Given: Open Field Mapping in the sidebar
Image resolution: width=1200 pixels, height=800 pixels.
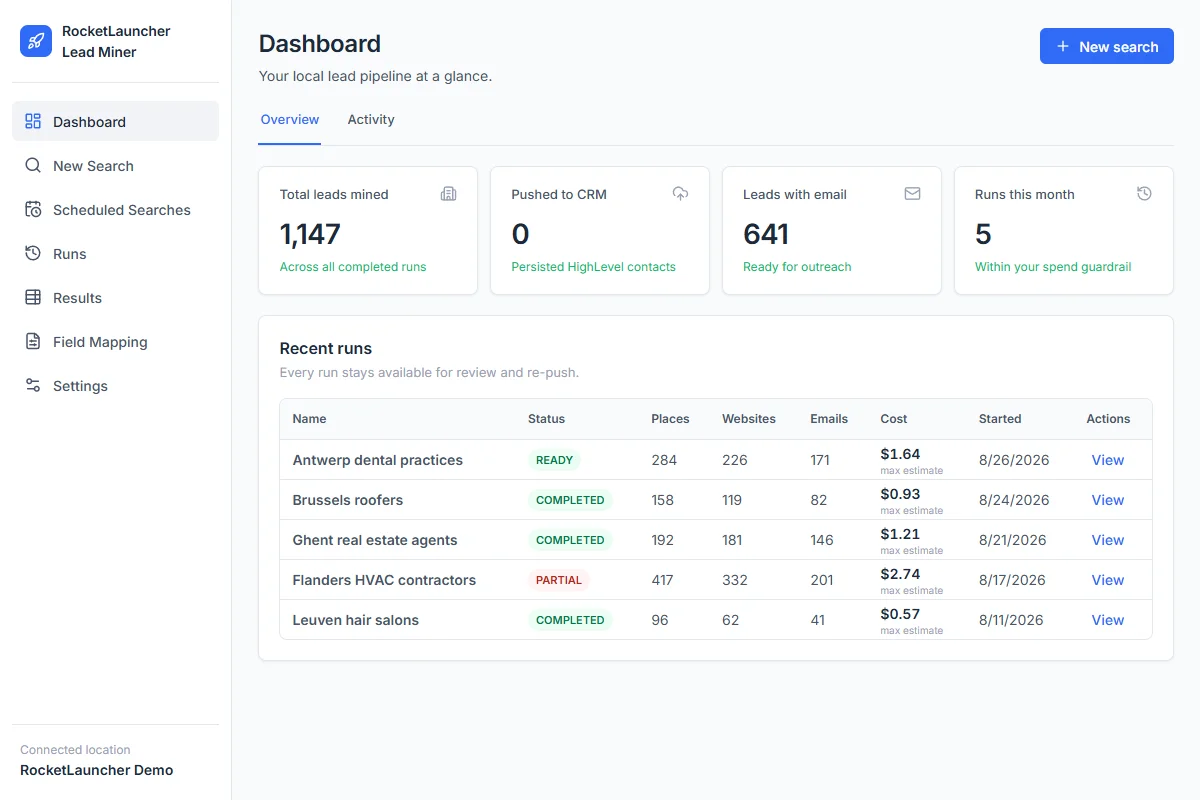Looking at the screenshot, I should [115, 341].
